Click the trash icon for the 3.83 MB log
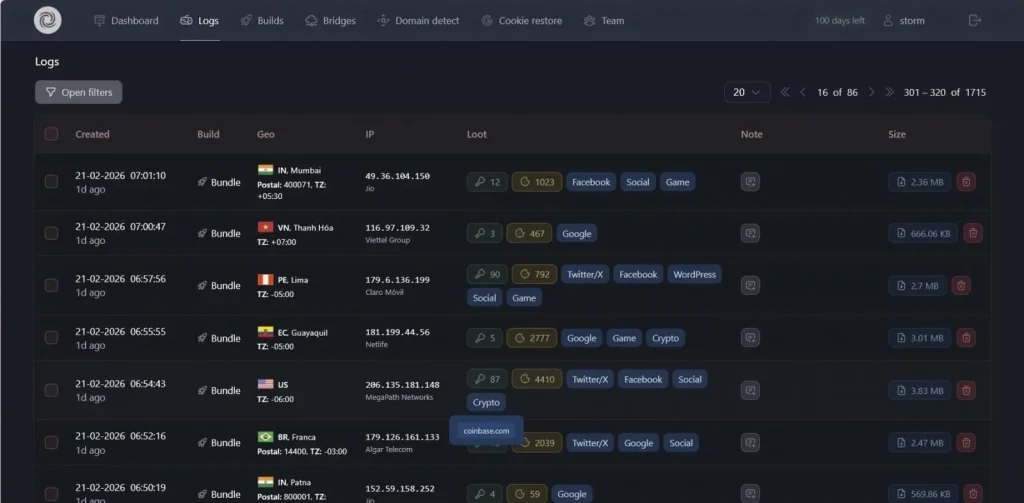 coord(966,391)
